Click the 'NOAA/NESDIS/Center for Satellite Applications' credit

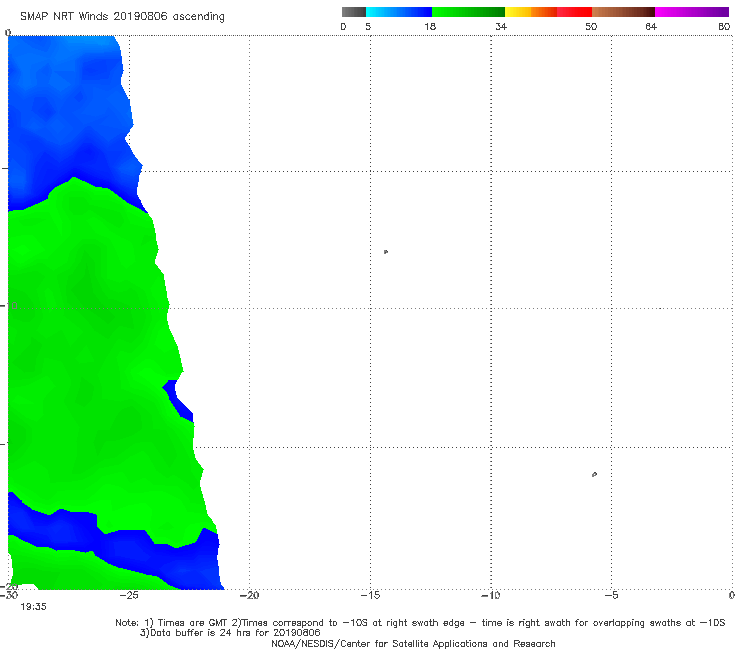coord(413,644)
